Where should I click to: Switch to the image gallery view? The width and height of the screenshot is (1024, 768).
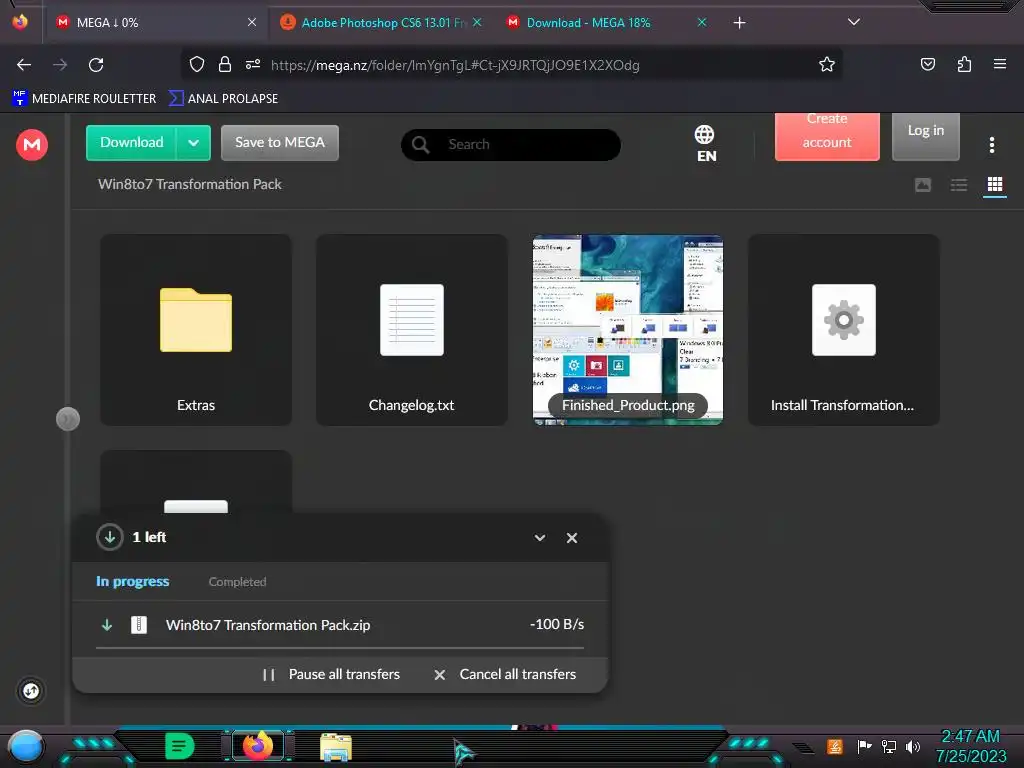[x=923, y=185]
